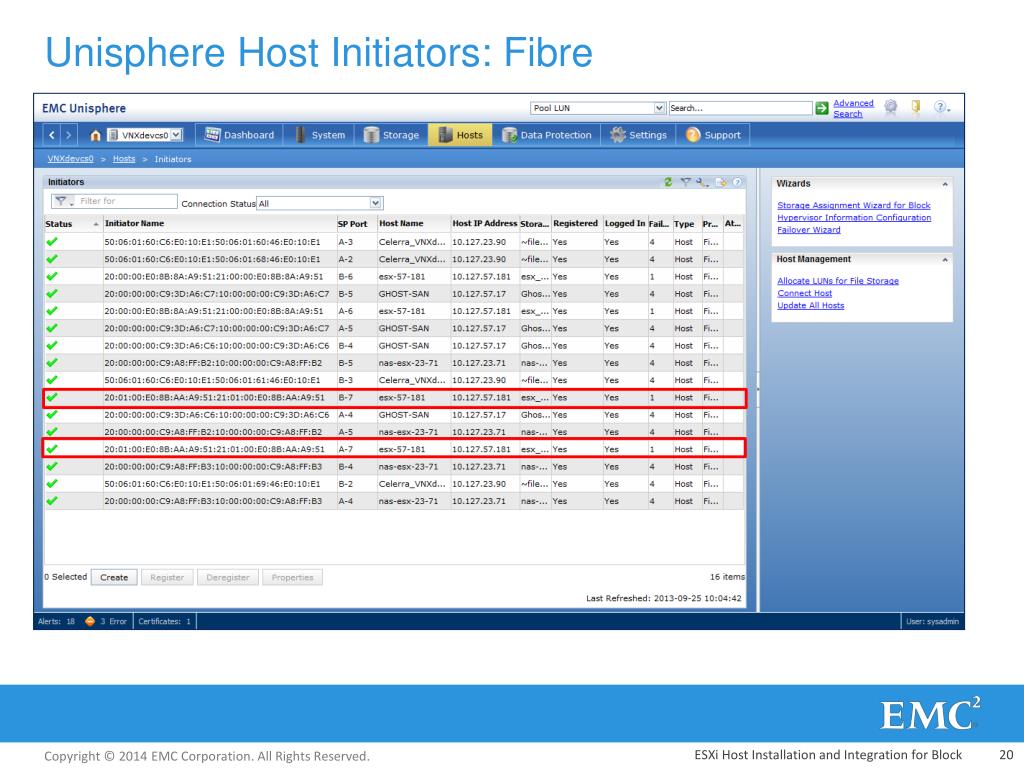Open Hypervisor Information Configuration link
Screen dimensions: 1024x768
point(854,217)
